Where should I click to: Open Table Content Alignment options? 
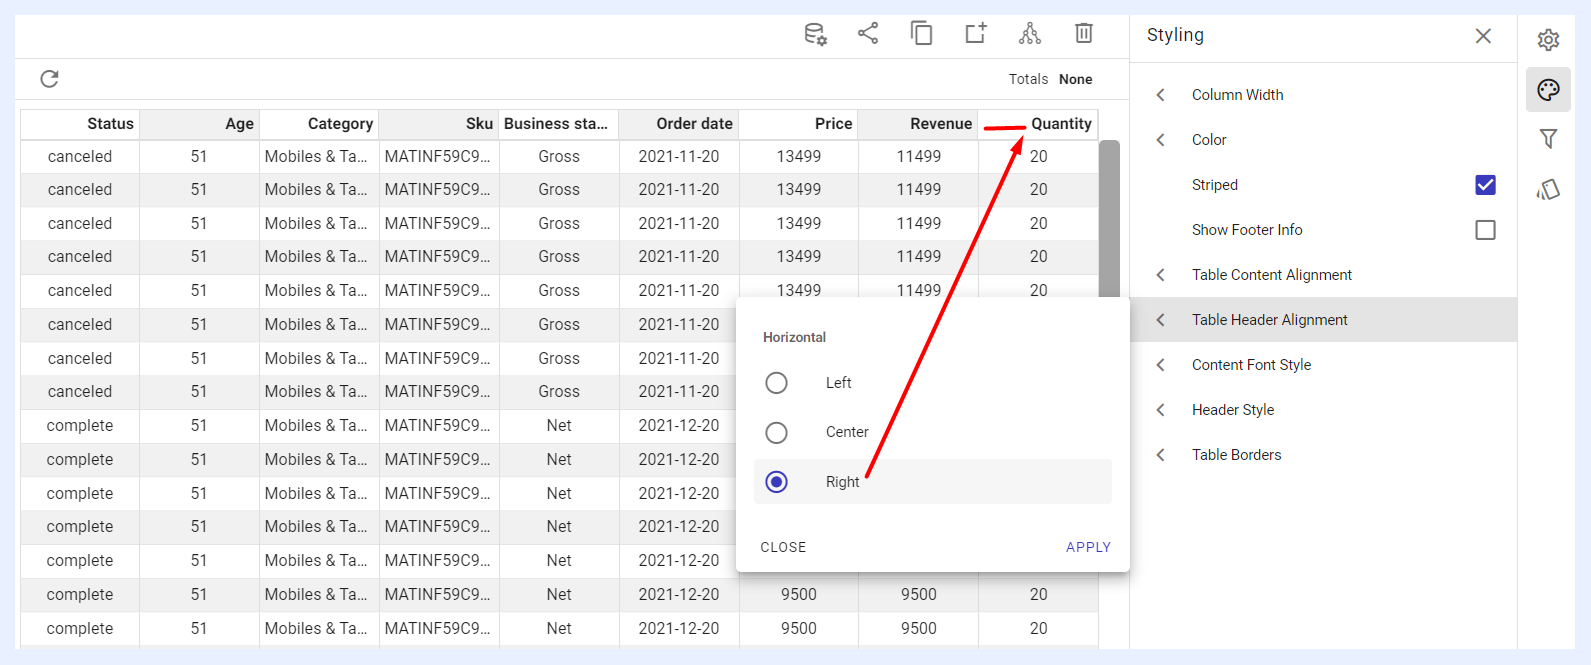(1323, 275)
